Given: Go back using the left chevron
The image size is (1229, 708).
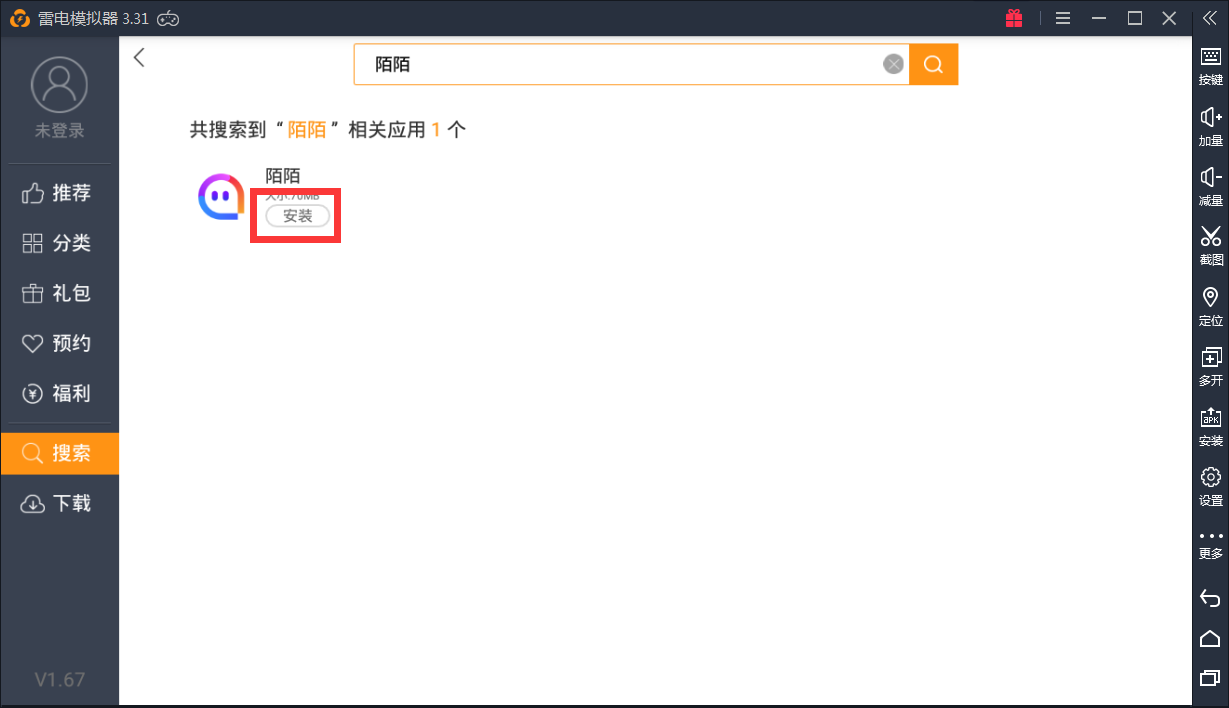Looking at the screenshot, I should click(x=140, y=58).
